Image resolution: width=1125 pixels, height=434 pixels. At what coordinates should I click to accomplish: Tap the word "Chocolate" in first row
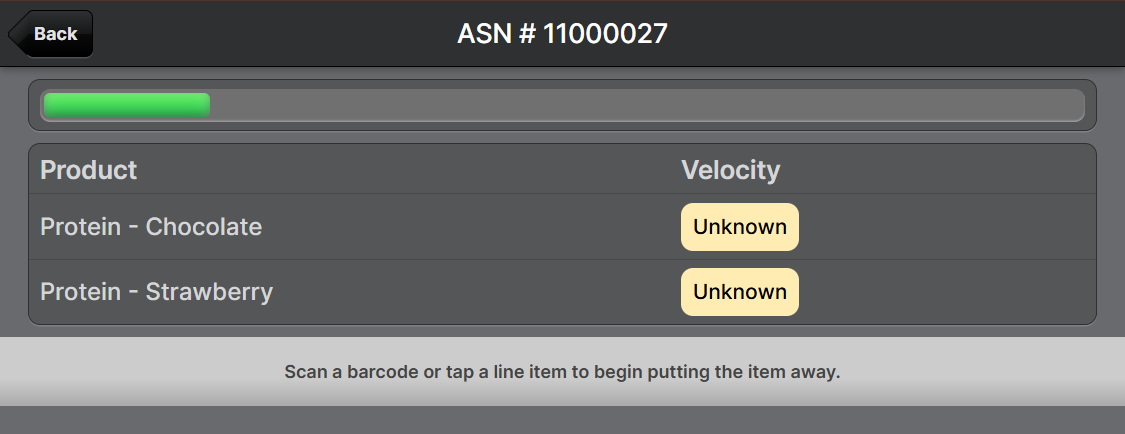[x=204, y=227]
